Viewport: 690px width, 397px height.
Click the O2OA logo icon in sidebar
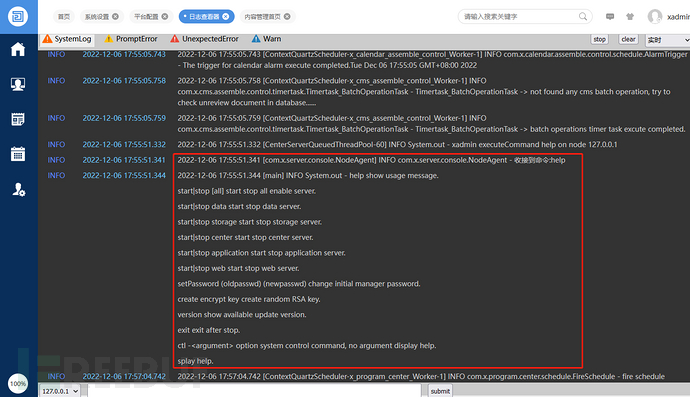(x=18, y=17)
